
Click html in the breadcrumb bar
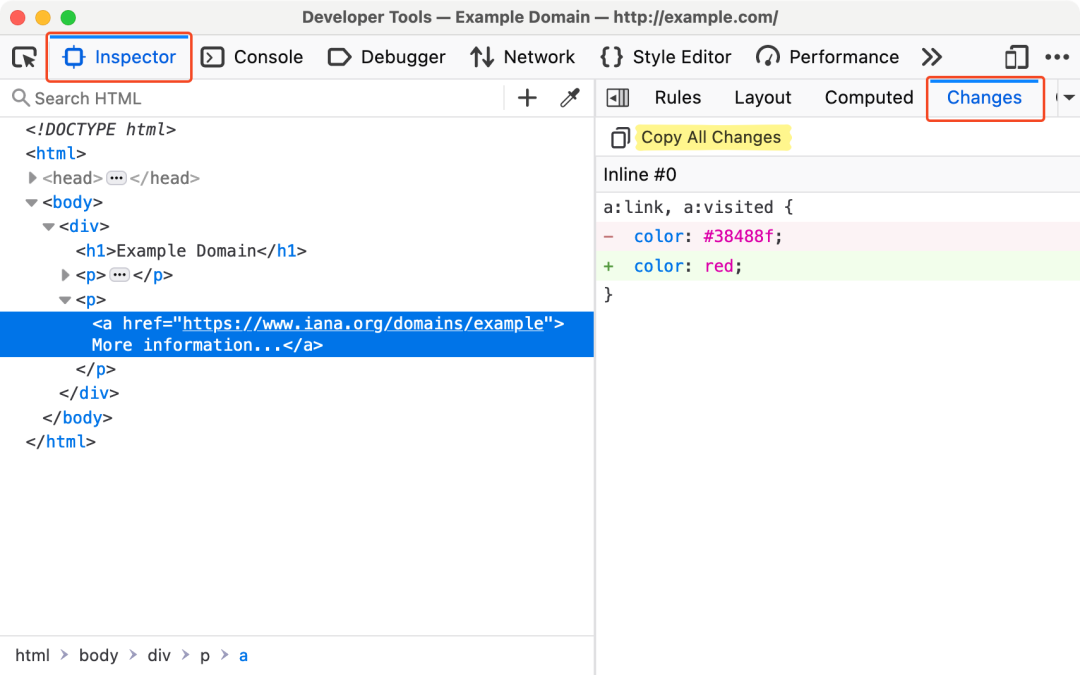pos(32,655)
